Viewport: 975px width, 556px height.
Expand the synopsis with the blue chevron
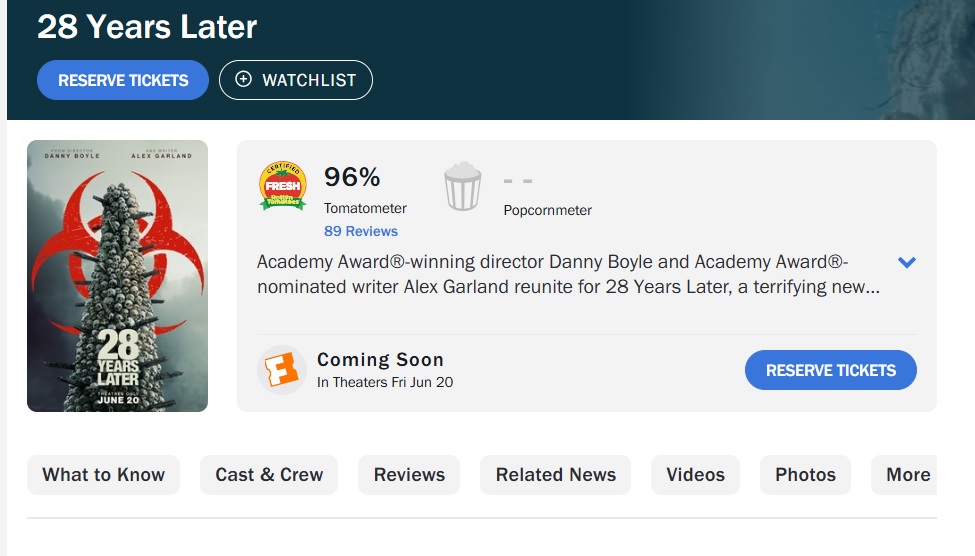906,263
